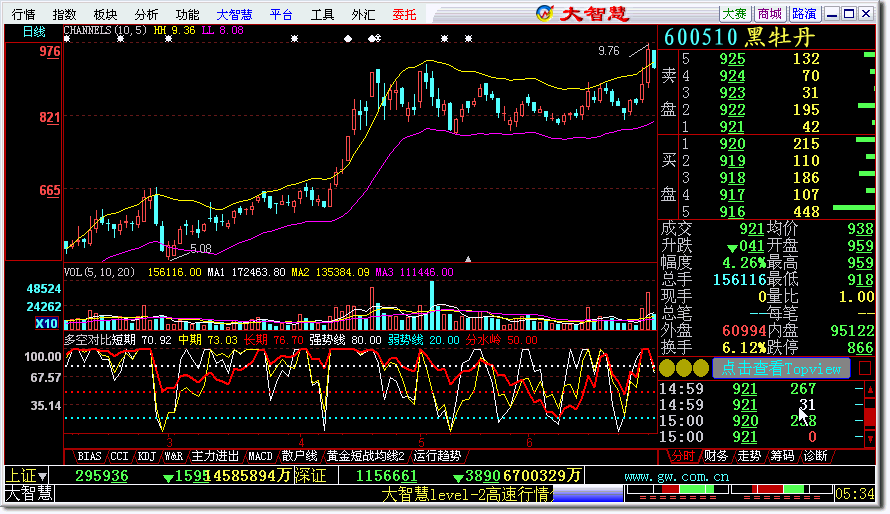890x514 pixels.
Task: Click the 深证 index label
Action: pyautogui.click(x=310, y=475)
